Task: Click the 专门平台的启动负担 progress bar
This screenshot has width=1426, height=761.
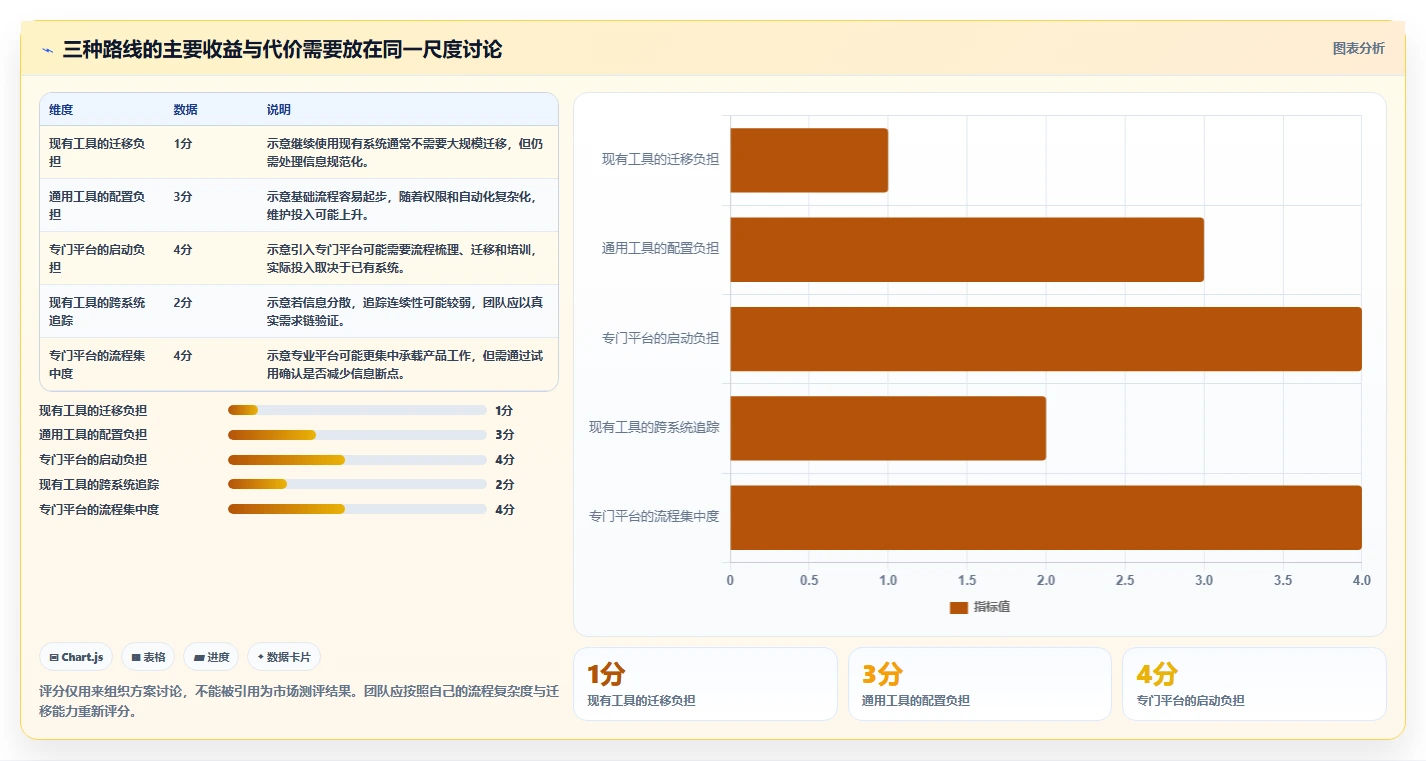Action: [x=357, y=460]
